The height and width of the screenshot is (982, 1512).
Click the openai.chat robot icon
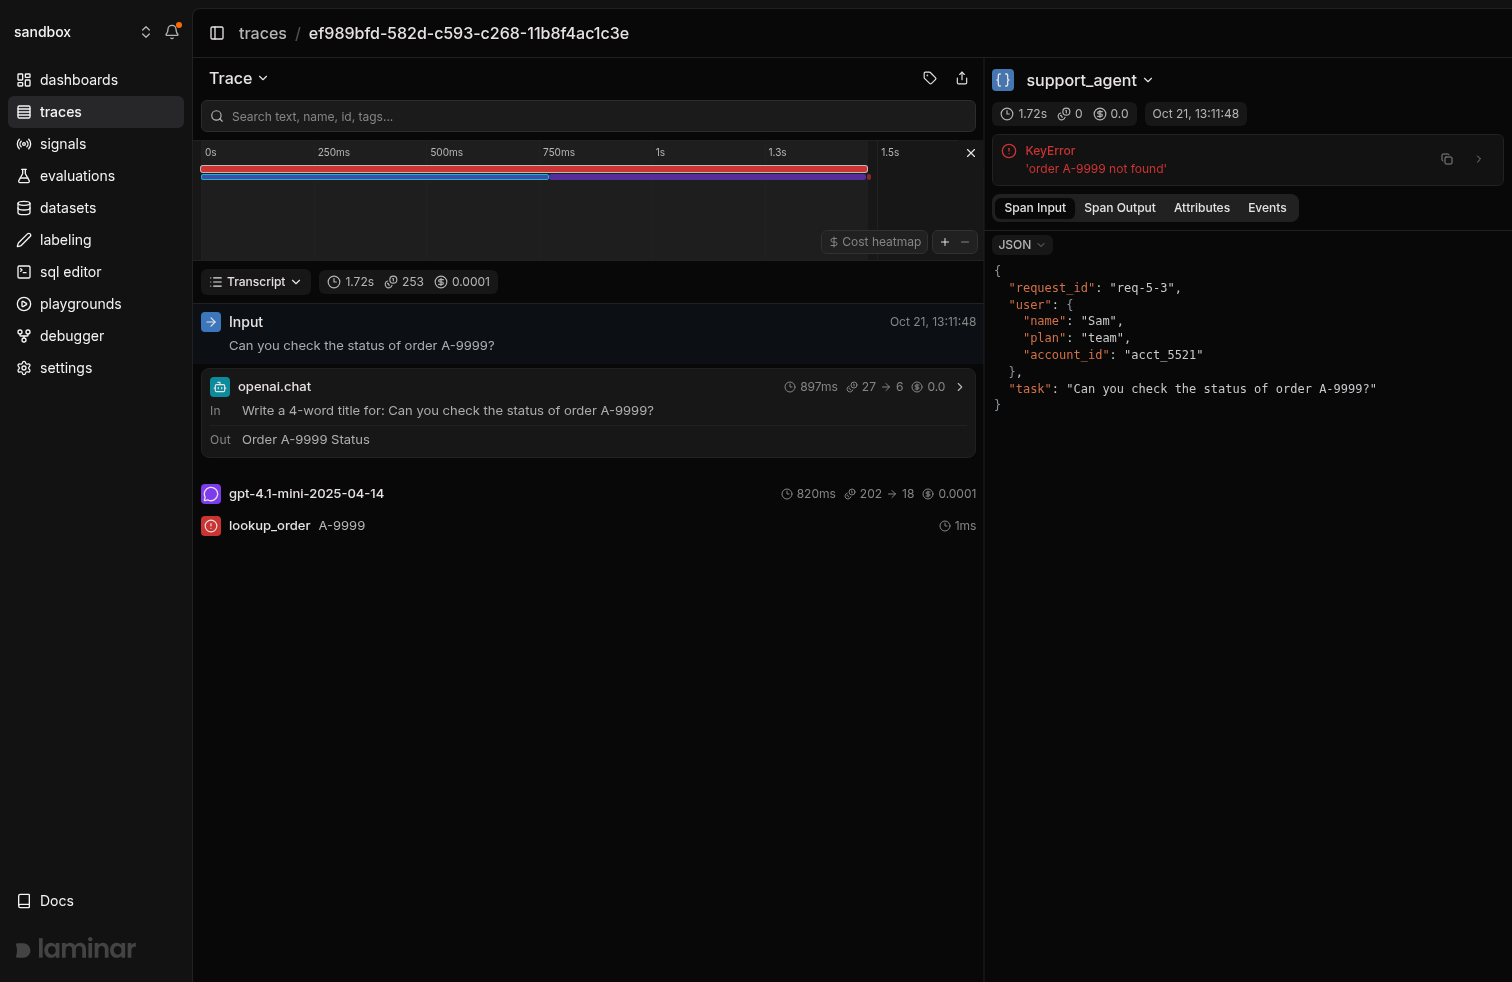click(220, 387)
